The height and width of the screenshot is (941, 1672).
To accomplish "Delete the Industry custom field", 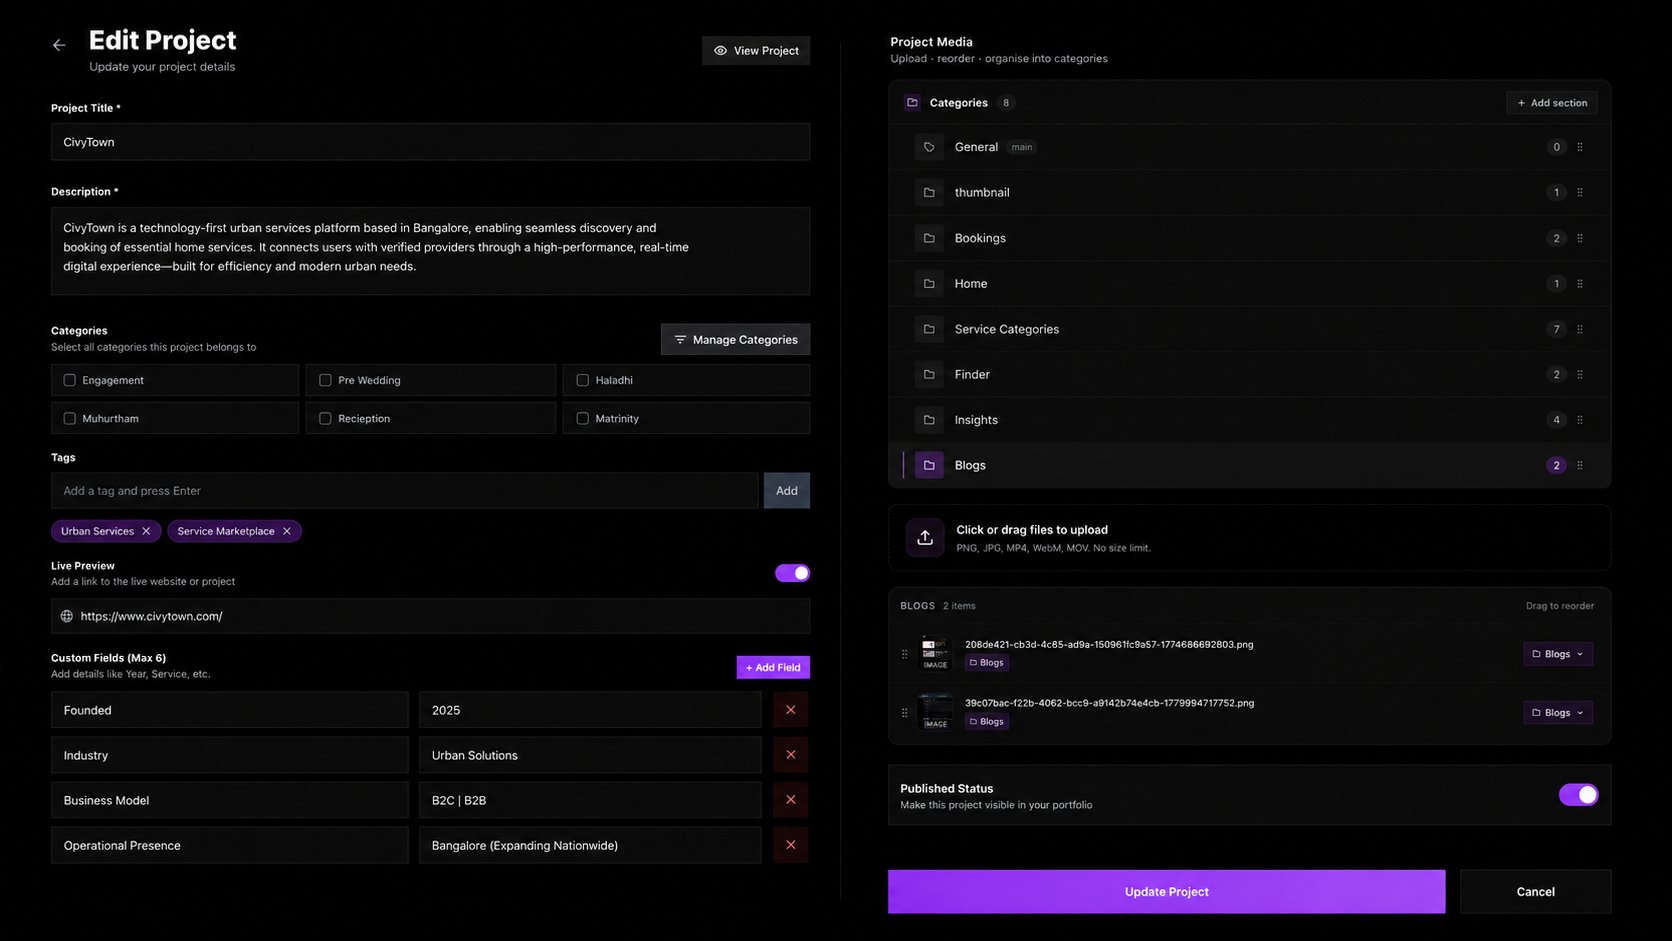I will click(790, 755).
